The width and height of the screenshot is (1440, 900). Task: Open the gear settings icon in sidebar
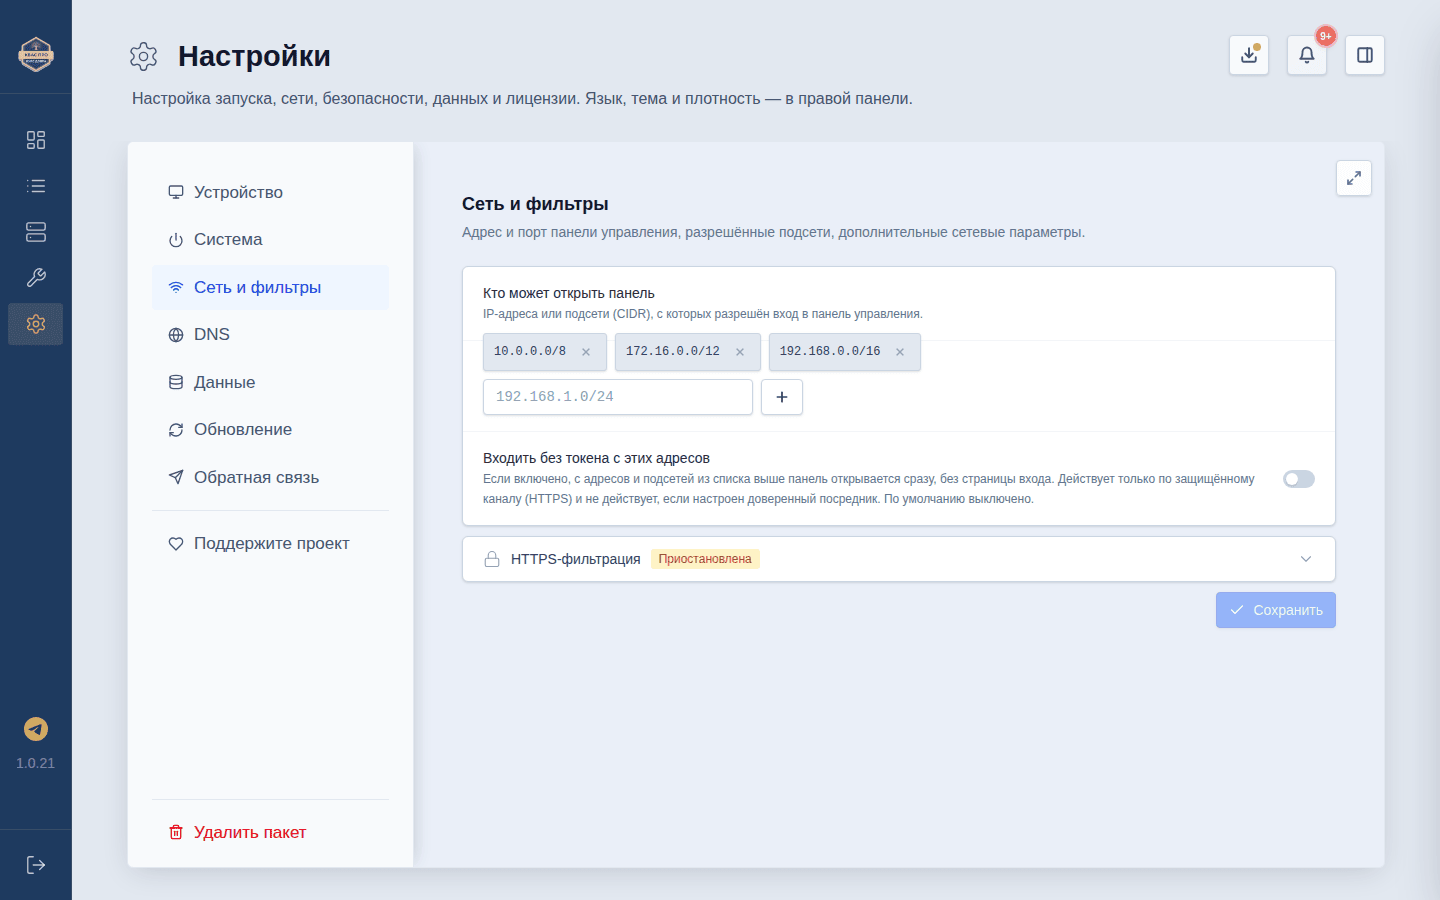coord(36,324)
